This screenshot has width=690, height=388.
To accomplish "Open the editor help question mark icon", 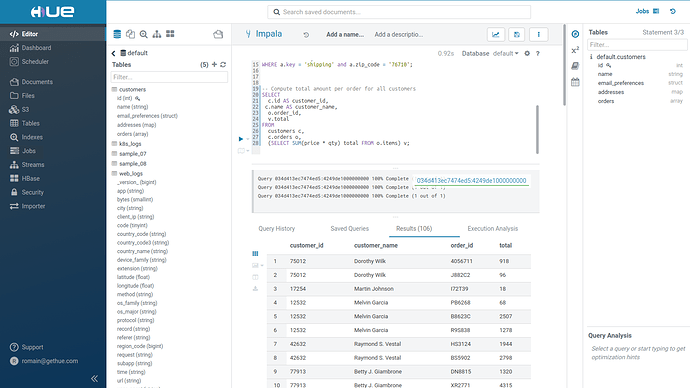I will 538,53.
